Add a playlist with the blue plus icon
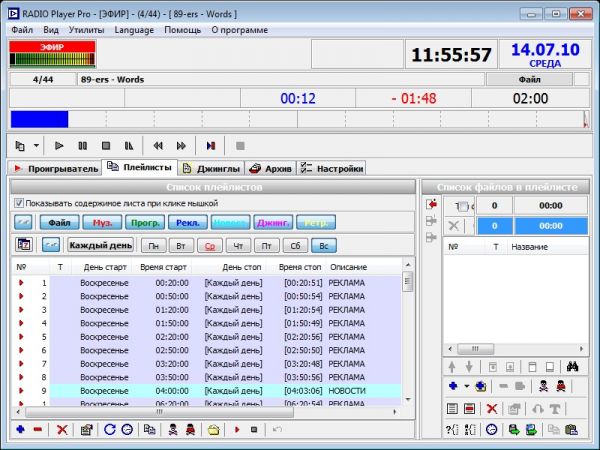Viewport: 600px width, 450px height. (20, 429)
